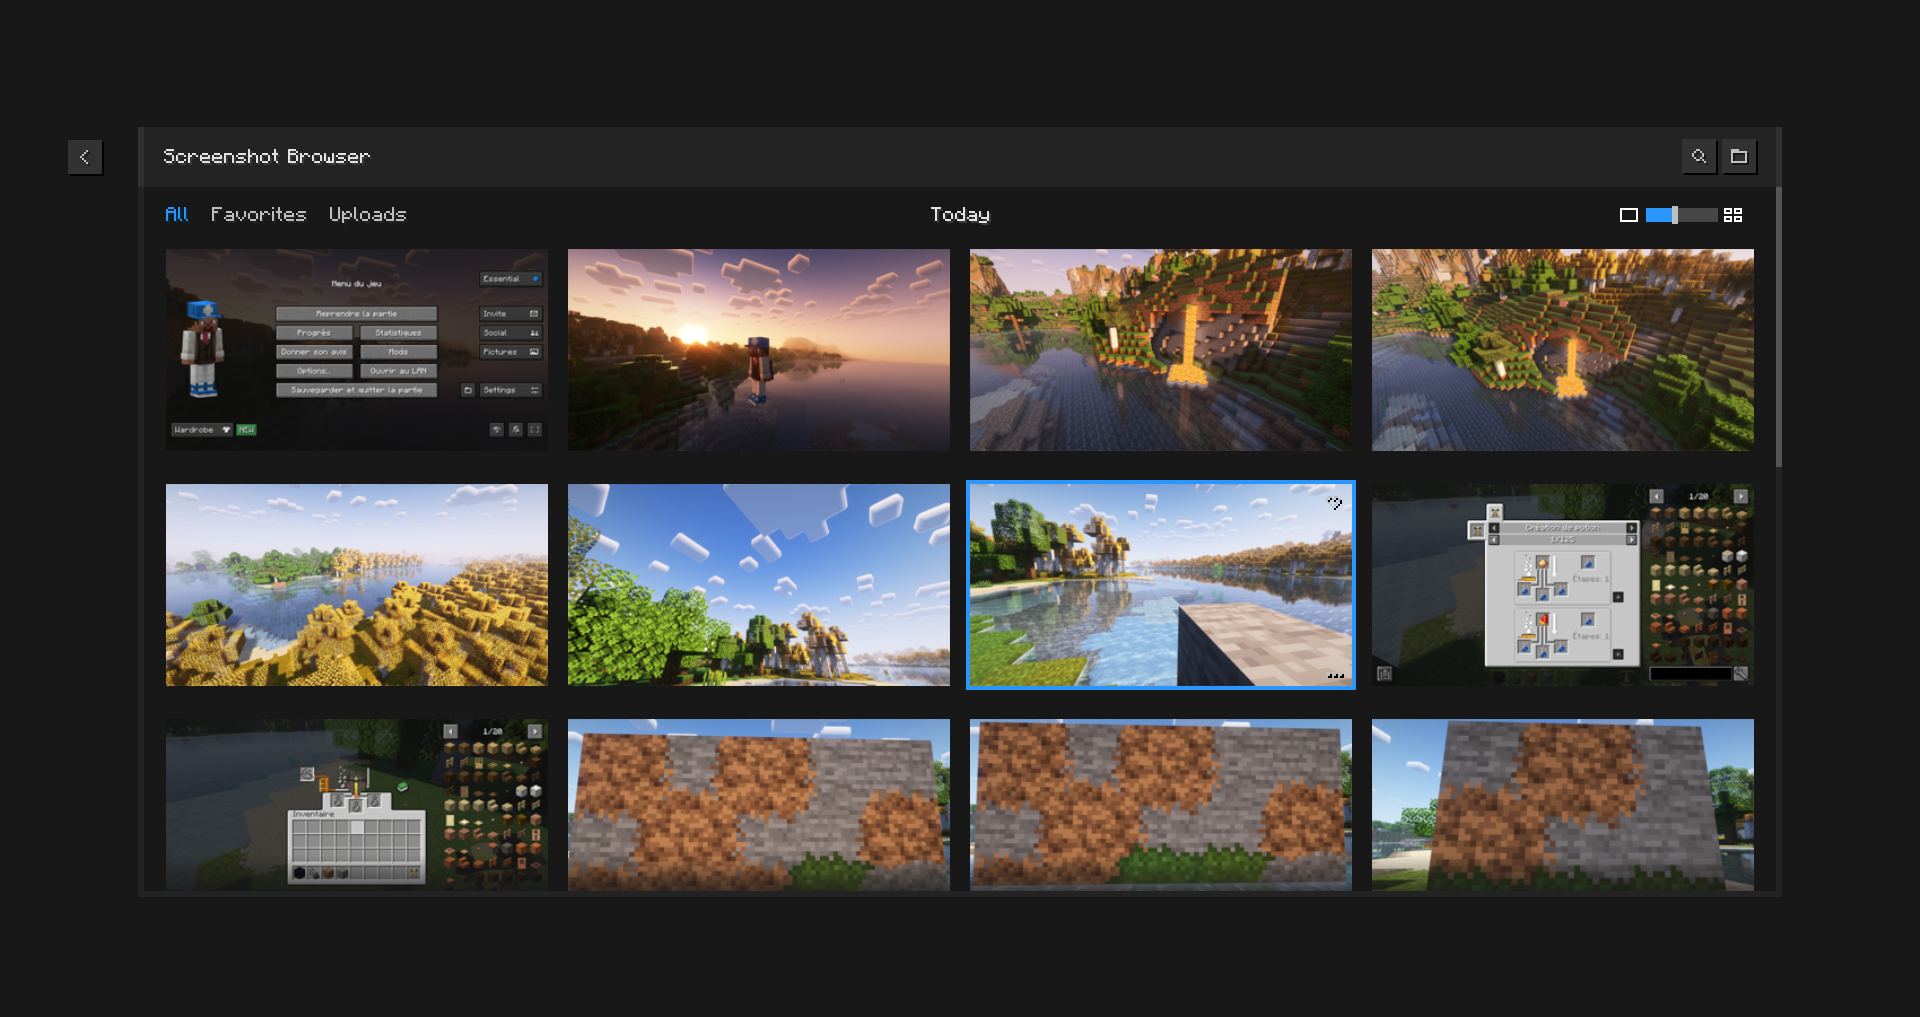Click the Screenshot Browser title
1920x1017 pixels.
(266, 156)
